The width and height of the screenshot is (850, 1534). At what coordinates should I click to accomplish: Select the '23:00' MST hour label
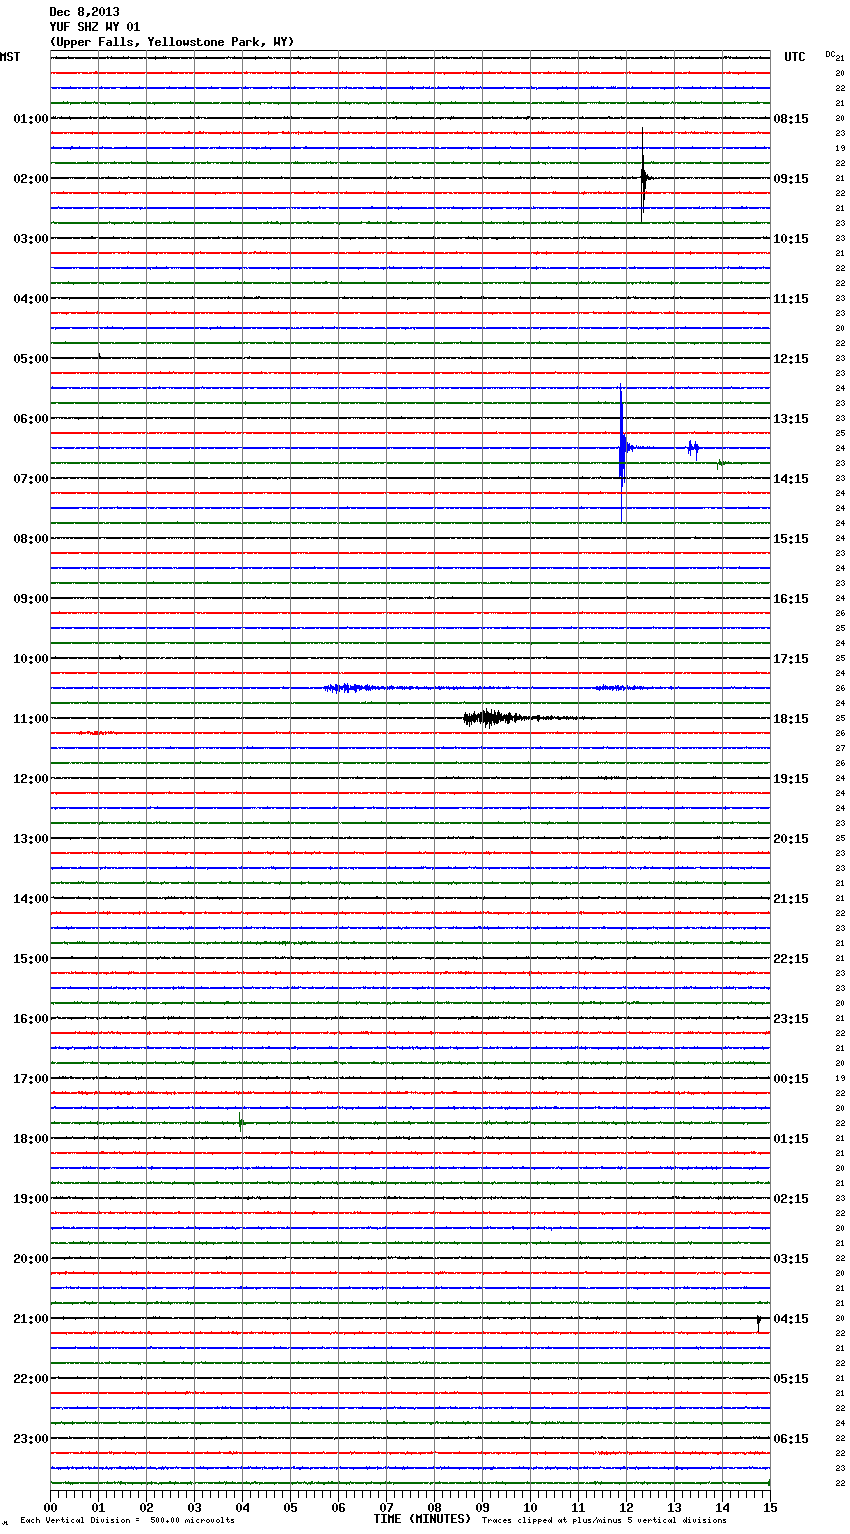pos(30,1438)
